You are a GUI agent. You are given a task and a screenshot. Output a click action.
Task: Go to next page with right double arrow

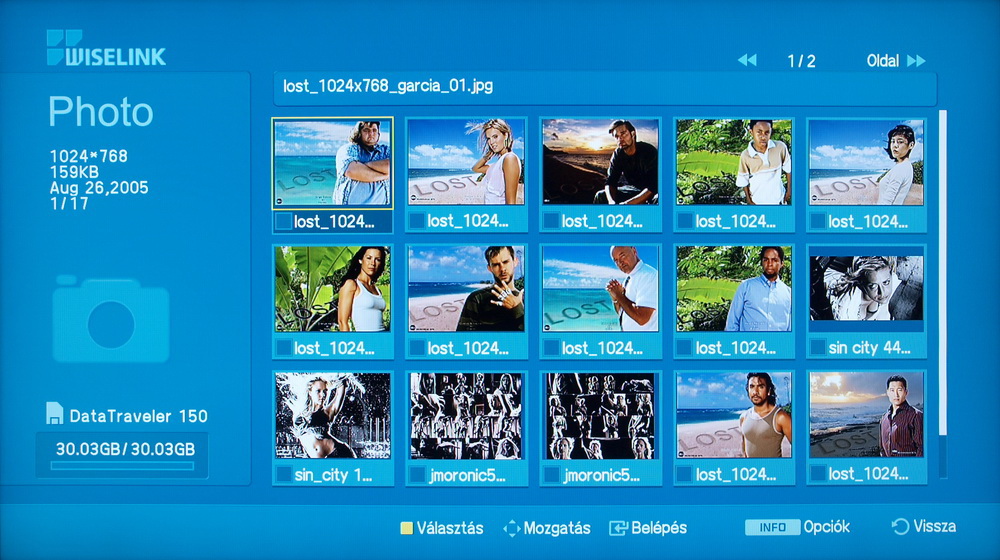point(916,61)
